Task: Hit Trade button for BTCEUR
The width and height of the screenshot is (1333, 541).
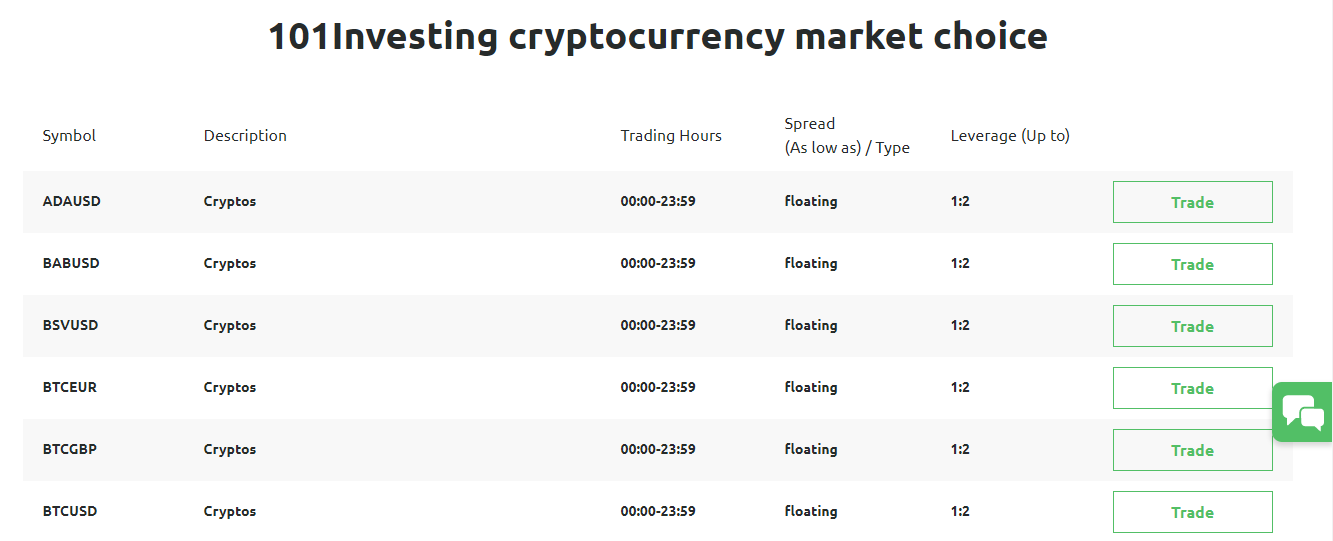Action: [x=1192, y=388]
